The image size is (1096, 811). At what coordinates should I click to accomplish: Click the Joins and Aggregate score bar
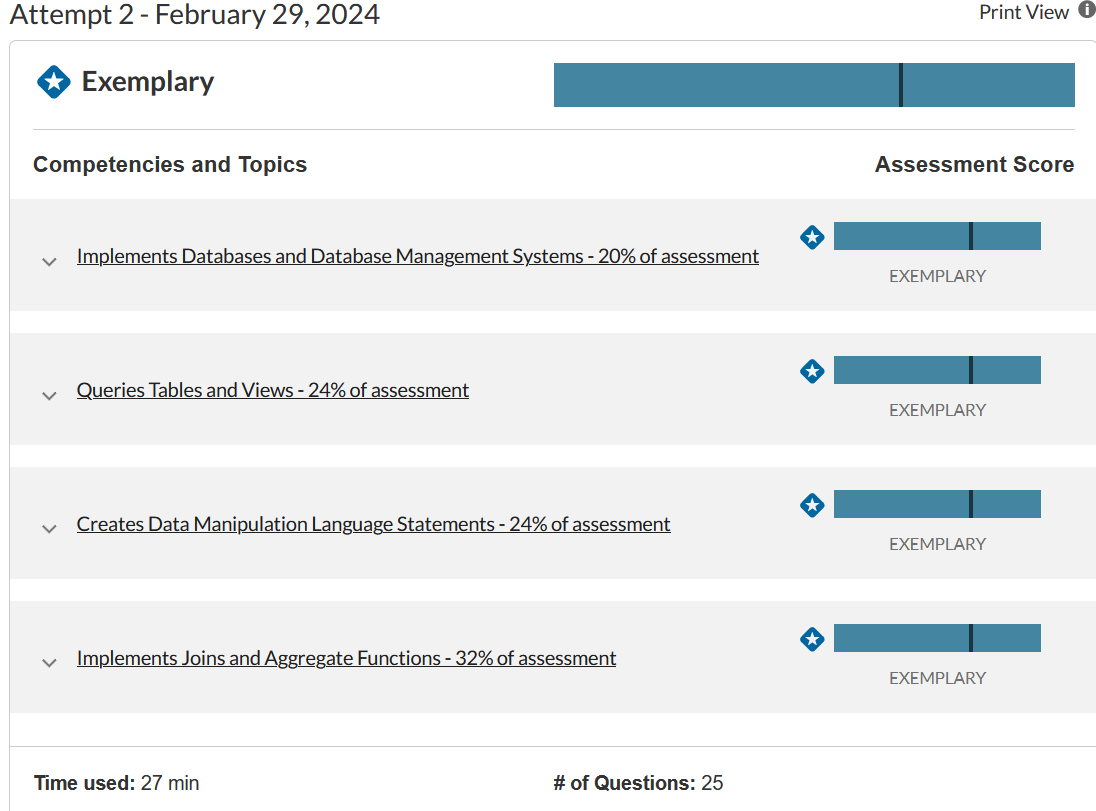coord(937,638)
